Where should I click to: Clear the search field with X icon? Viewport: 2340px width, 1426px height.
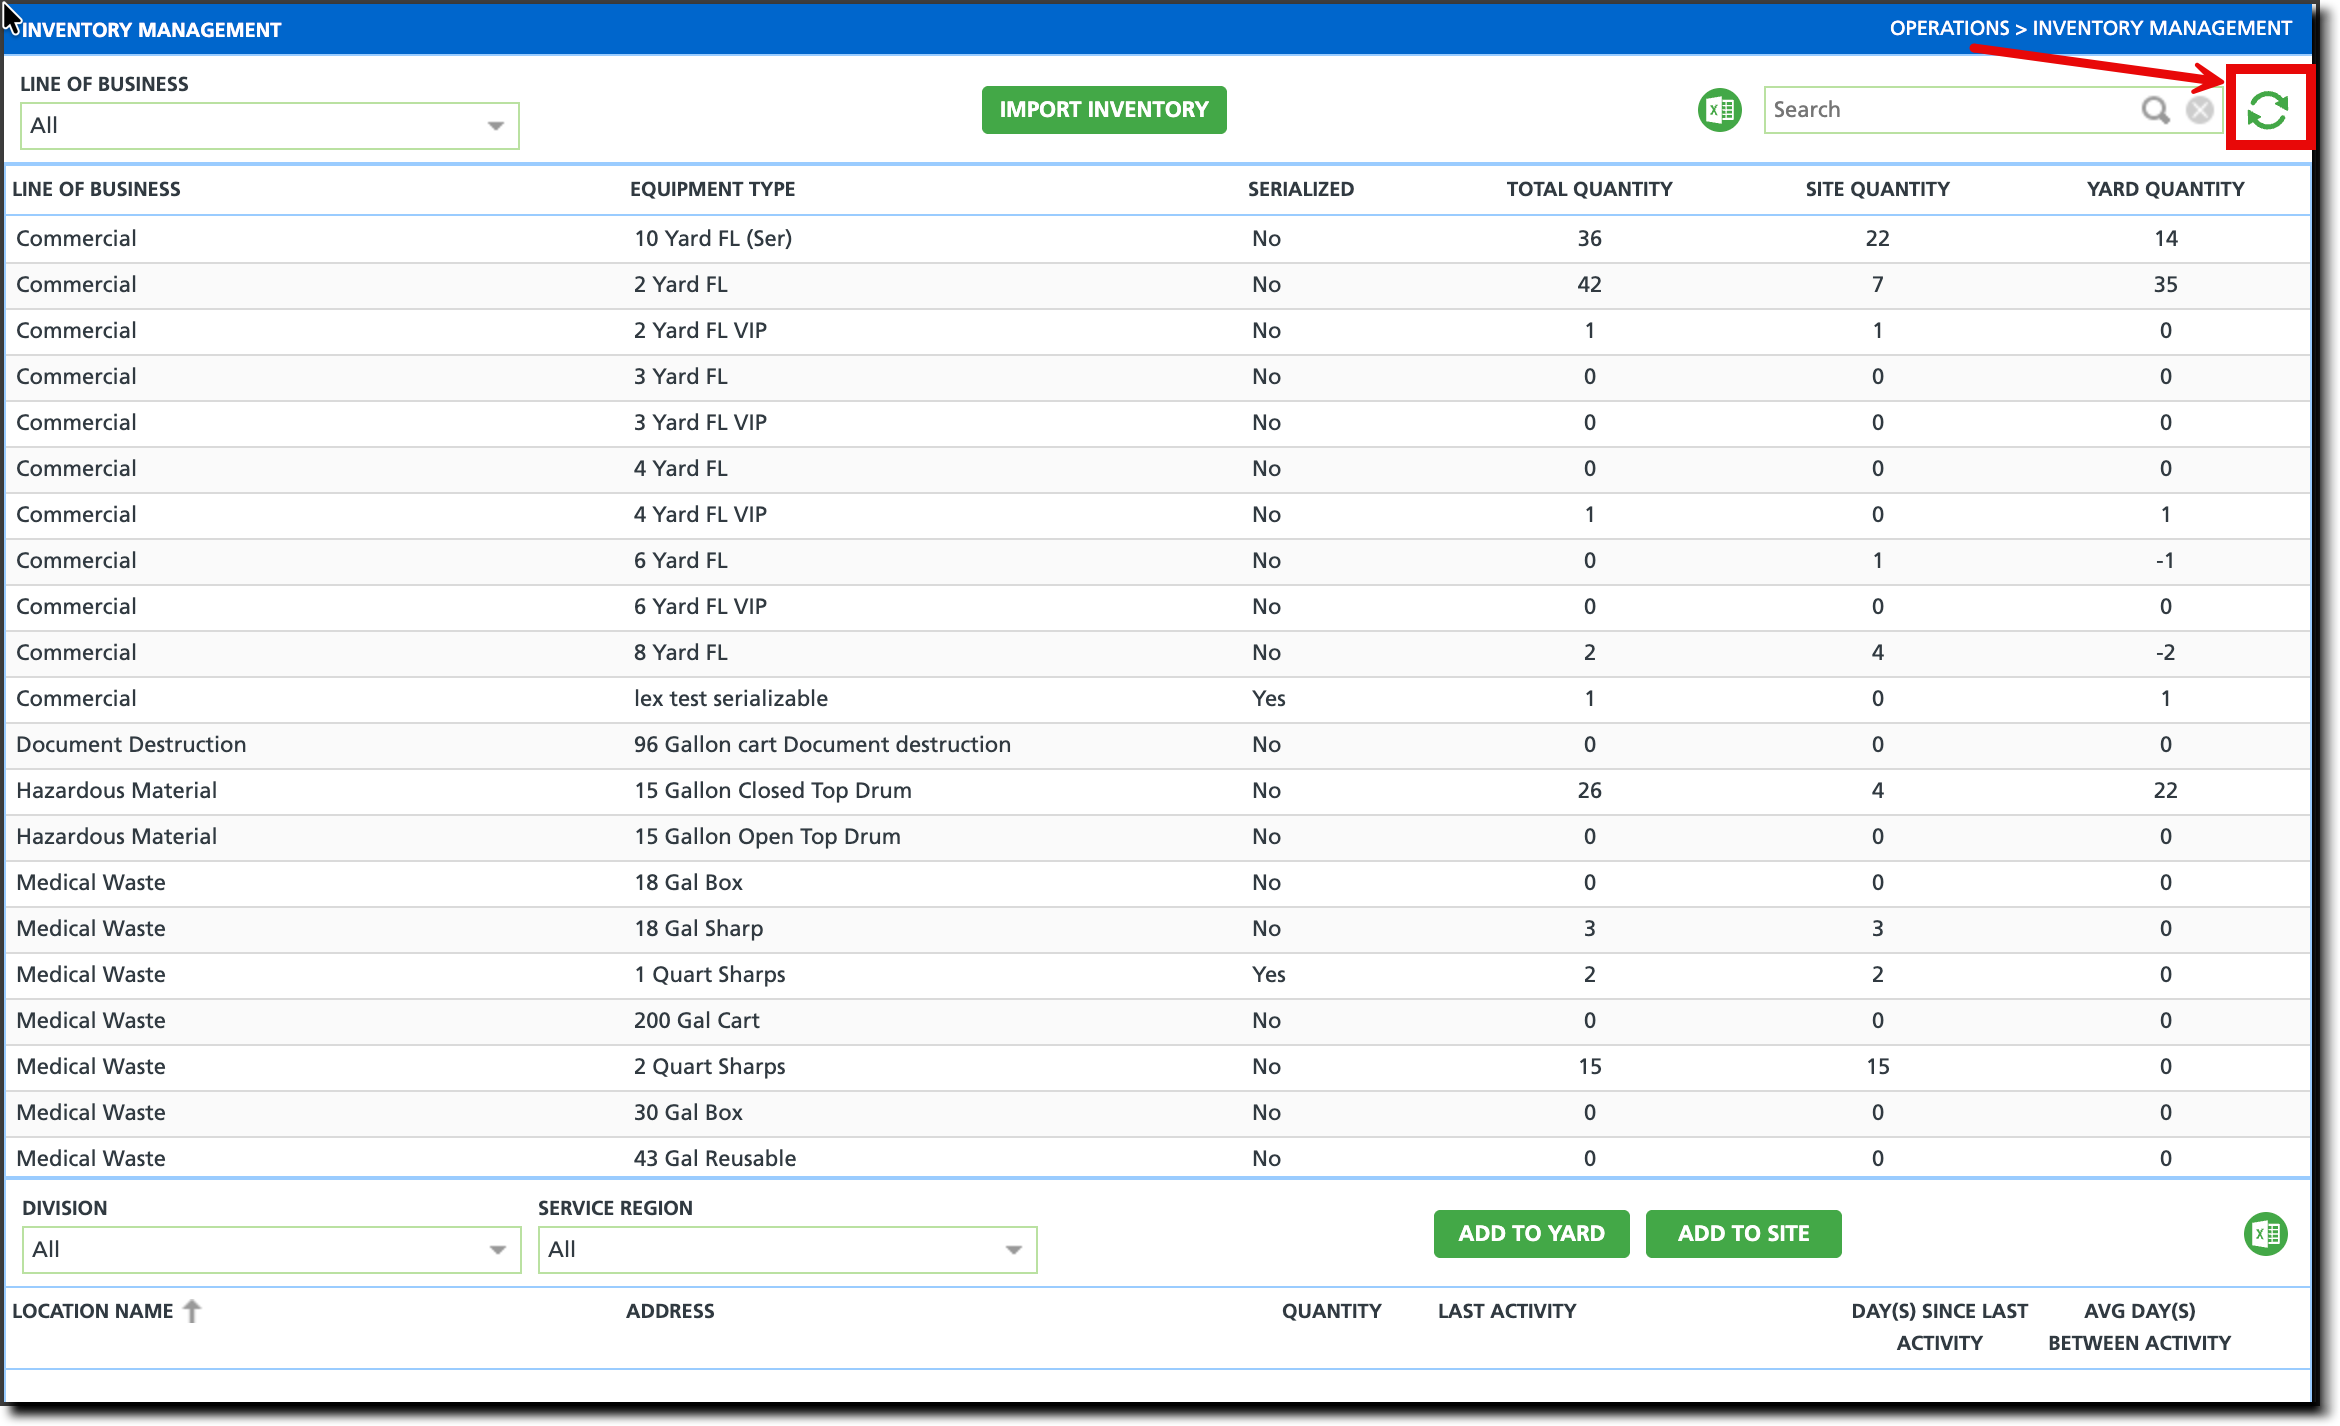click(x=2199, y=110)
